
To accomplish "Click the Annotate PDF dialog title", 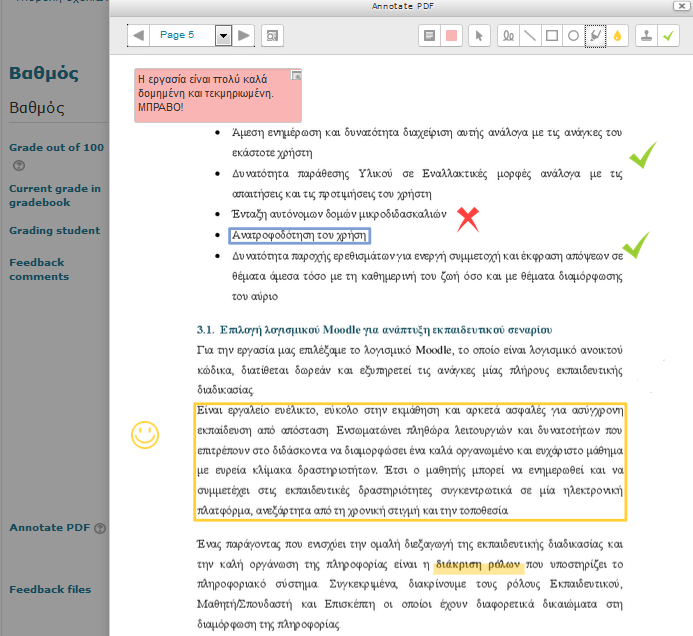I will coord(403,6).
